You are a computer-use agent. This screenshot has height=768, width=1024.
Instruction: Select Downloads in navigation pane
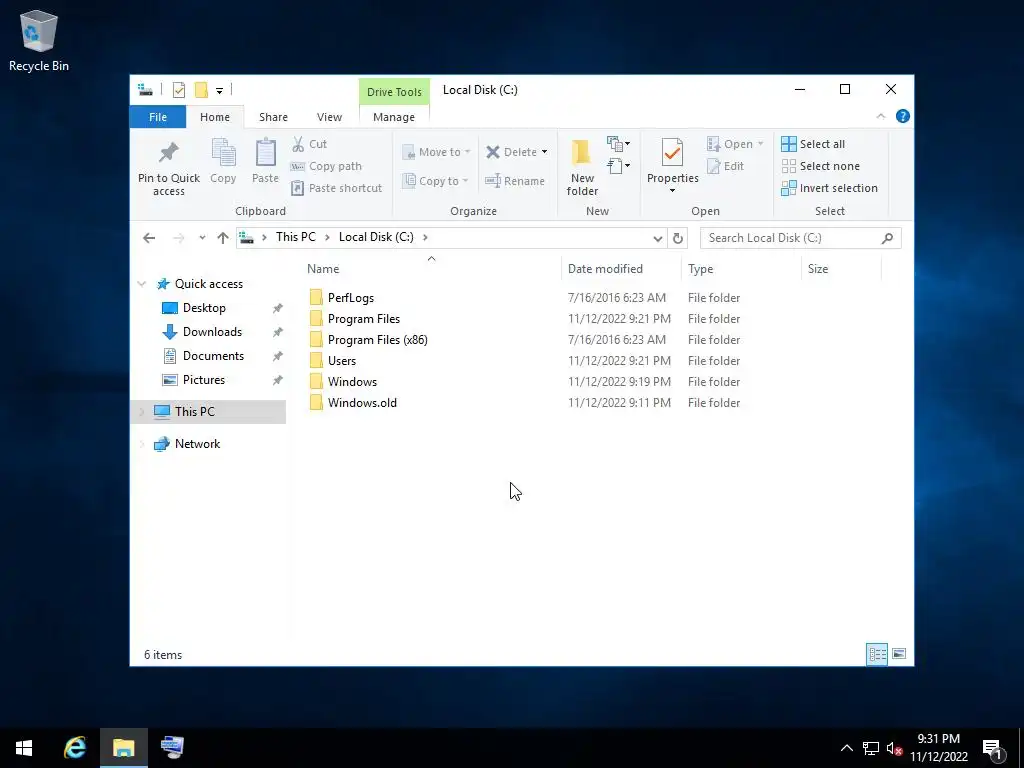point(212,332)
